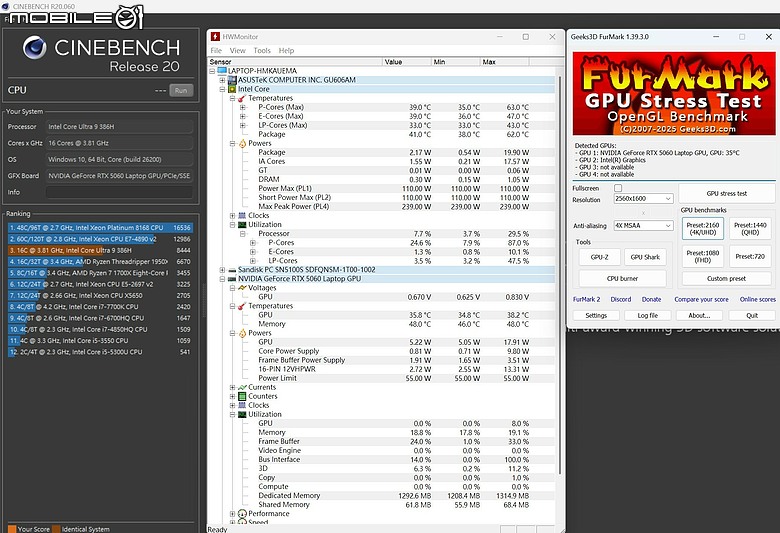The image size is (780, 533).
Task: Click the FurMark About... button
Action: [699, 316]
